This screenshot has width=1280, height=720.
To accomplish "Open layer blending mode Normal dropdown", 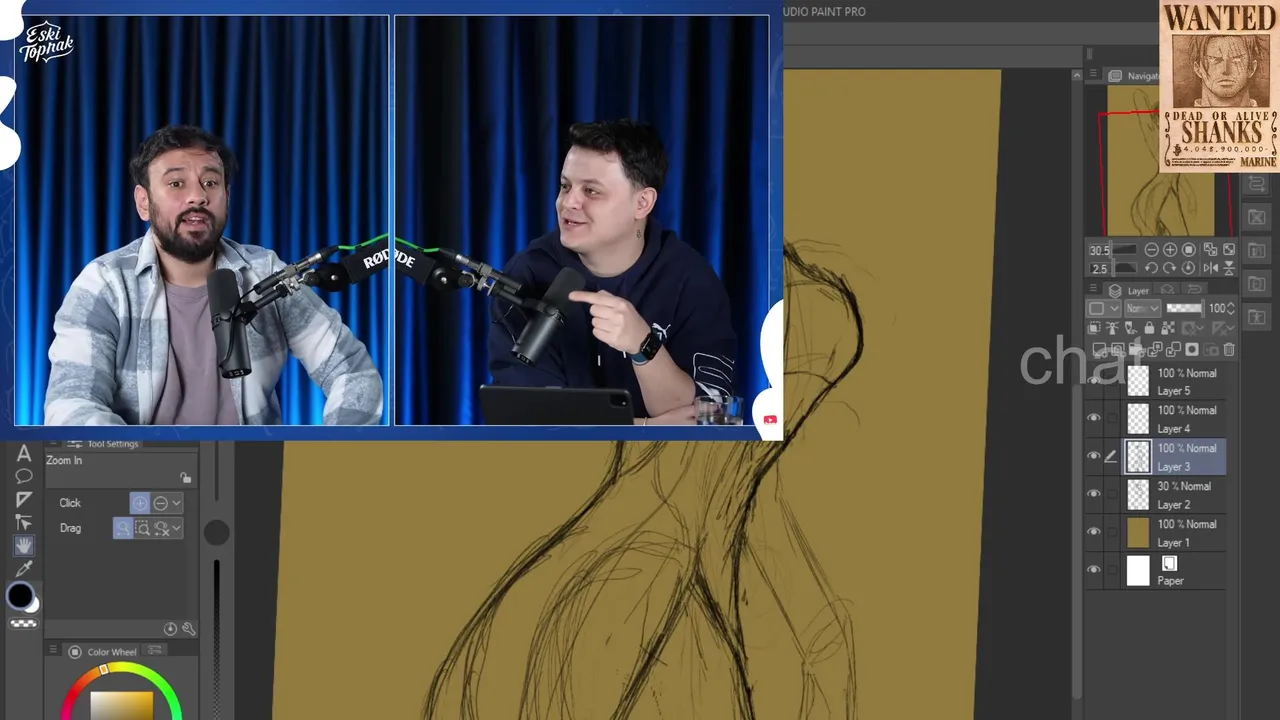I will point(1143,308).
